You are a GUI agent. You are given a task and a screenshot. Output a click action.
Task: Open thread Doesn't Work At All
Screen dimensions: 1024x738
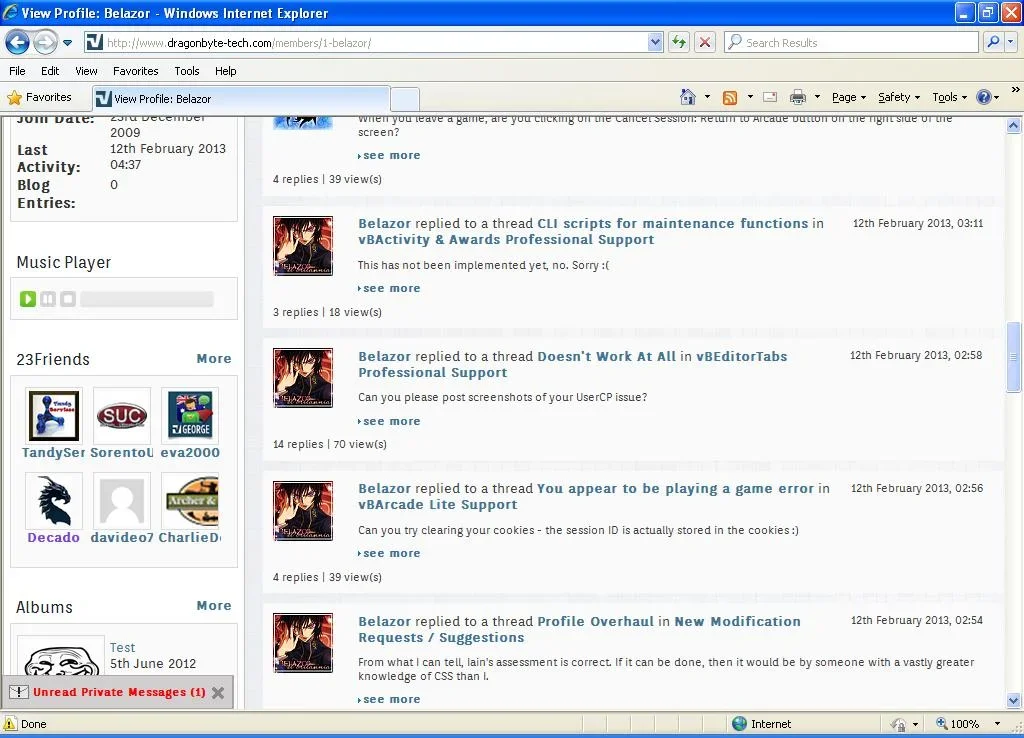point(607,357)
